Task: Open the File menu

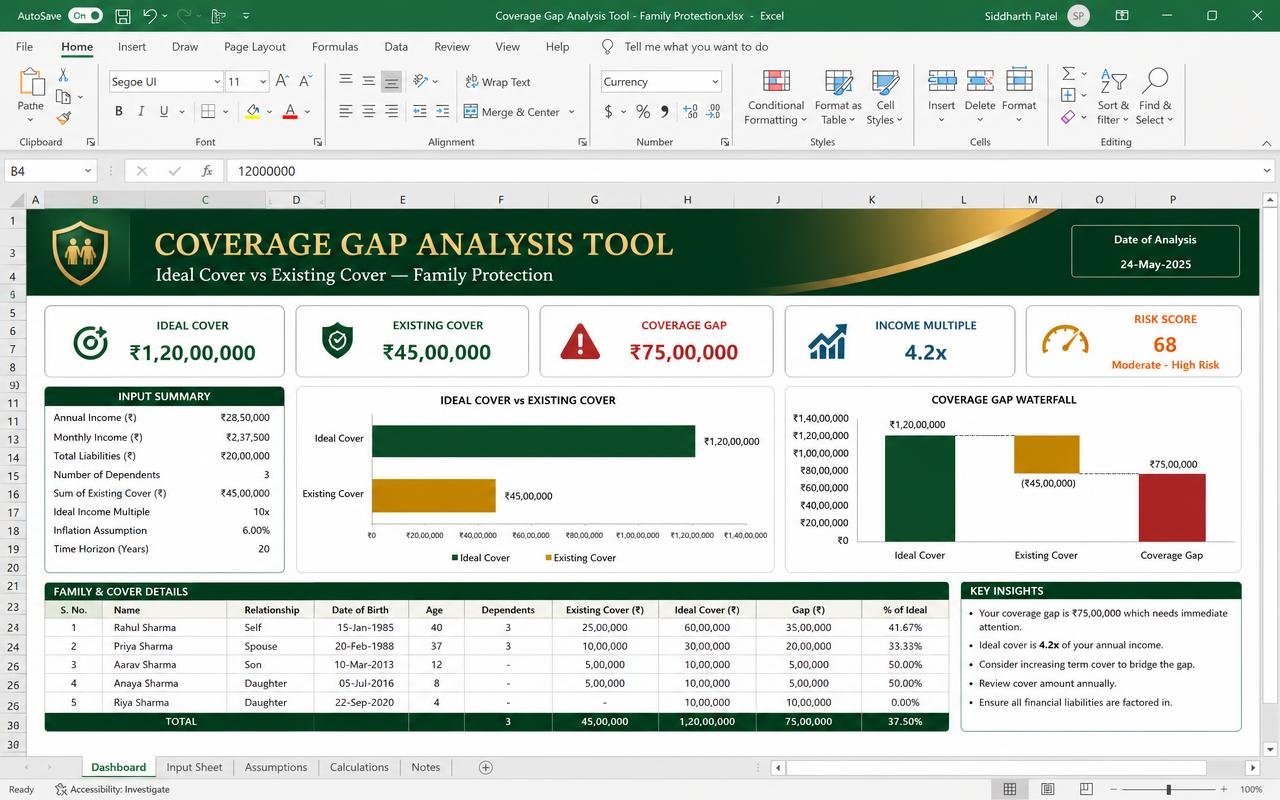Action: coord(24,47)
